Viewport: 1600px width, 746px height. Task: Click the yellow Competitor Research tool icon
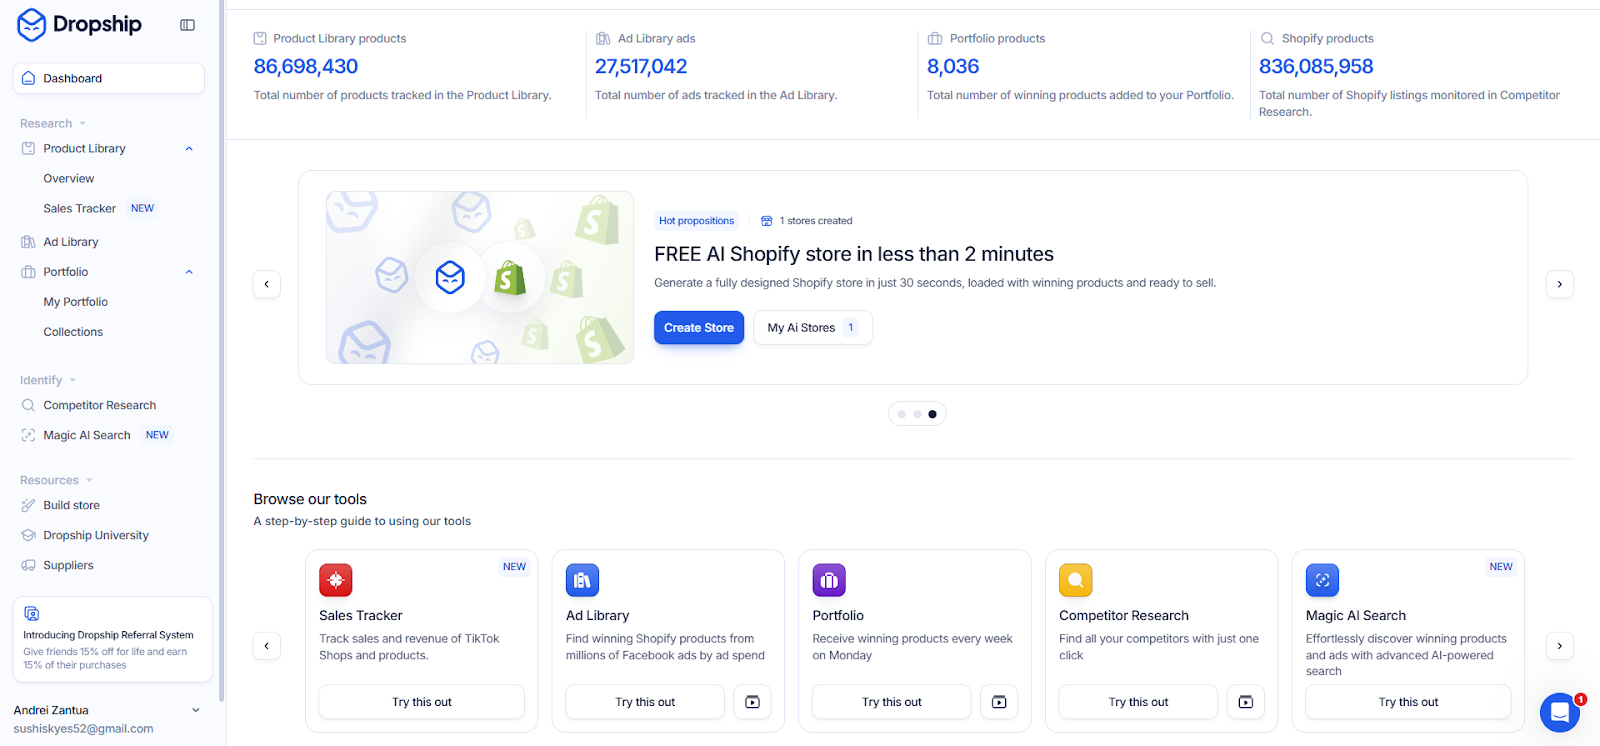tap(1076, 580)
